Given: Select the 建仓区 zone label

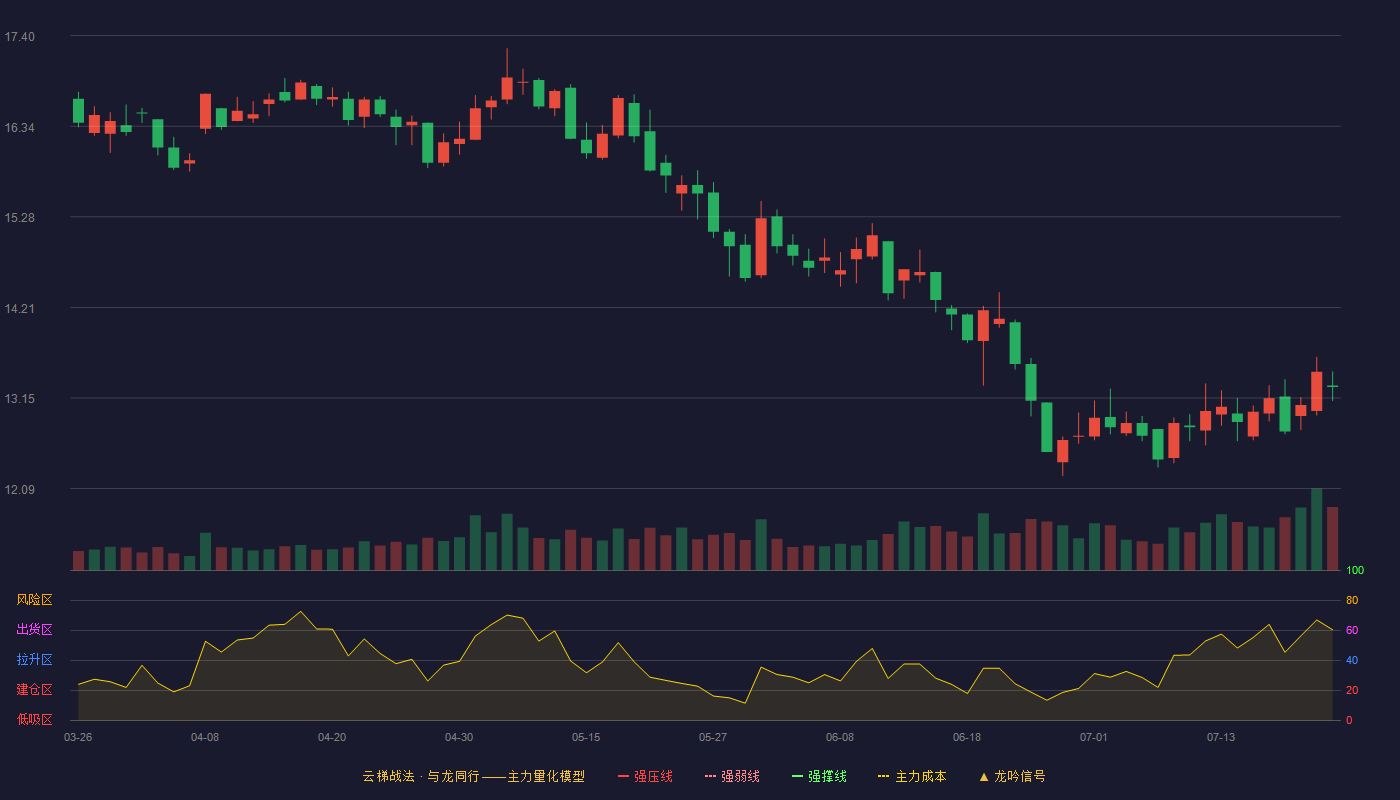Looking at the screenshot, I should (x=34, y=690).
